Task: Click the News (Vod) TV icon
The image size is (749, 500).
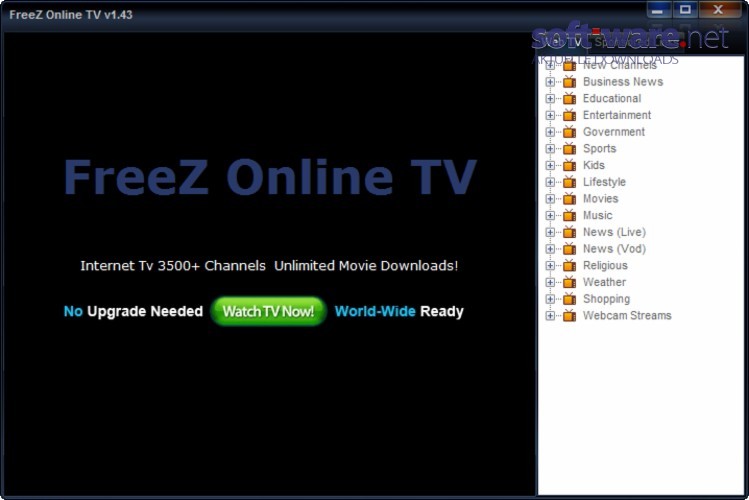Action: (569, 249)
